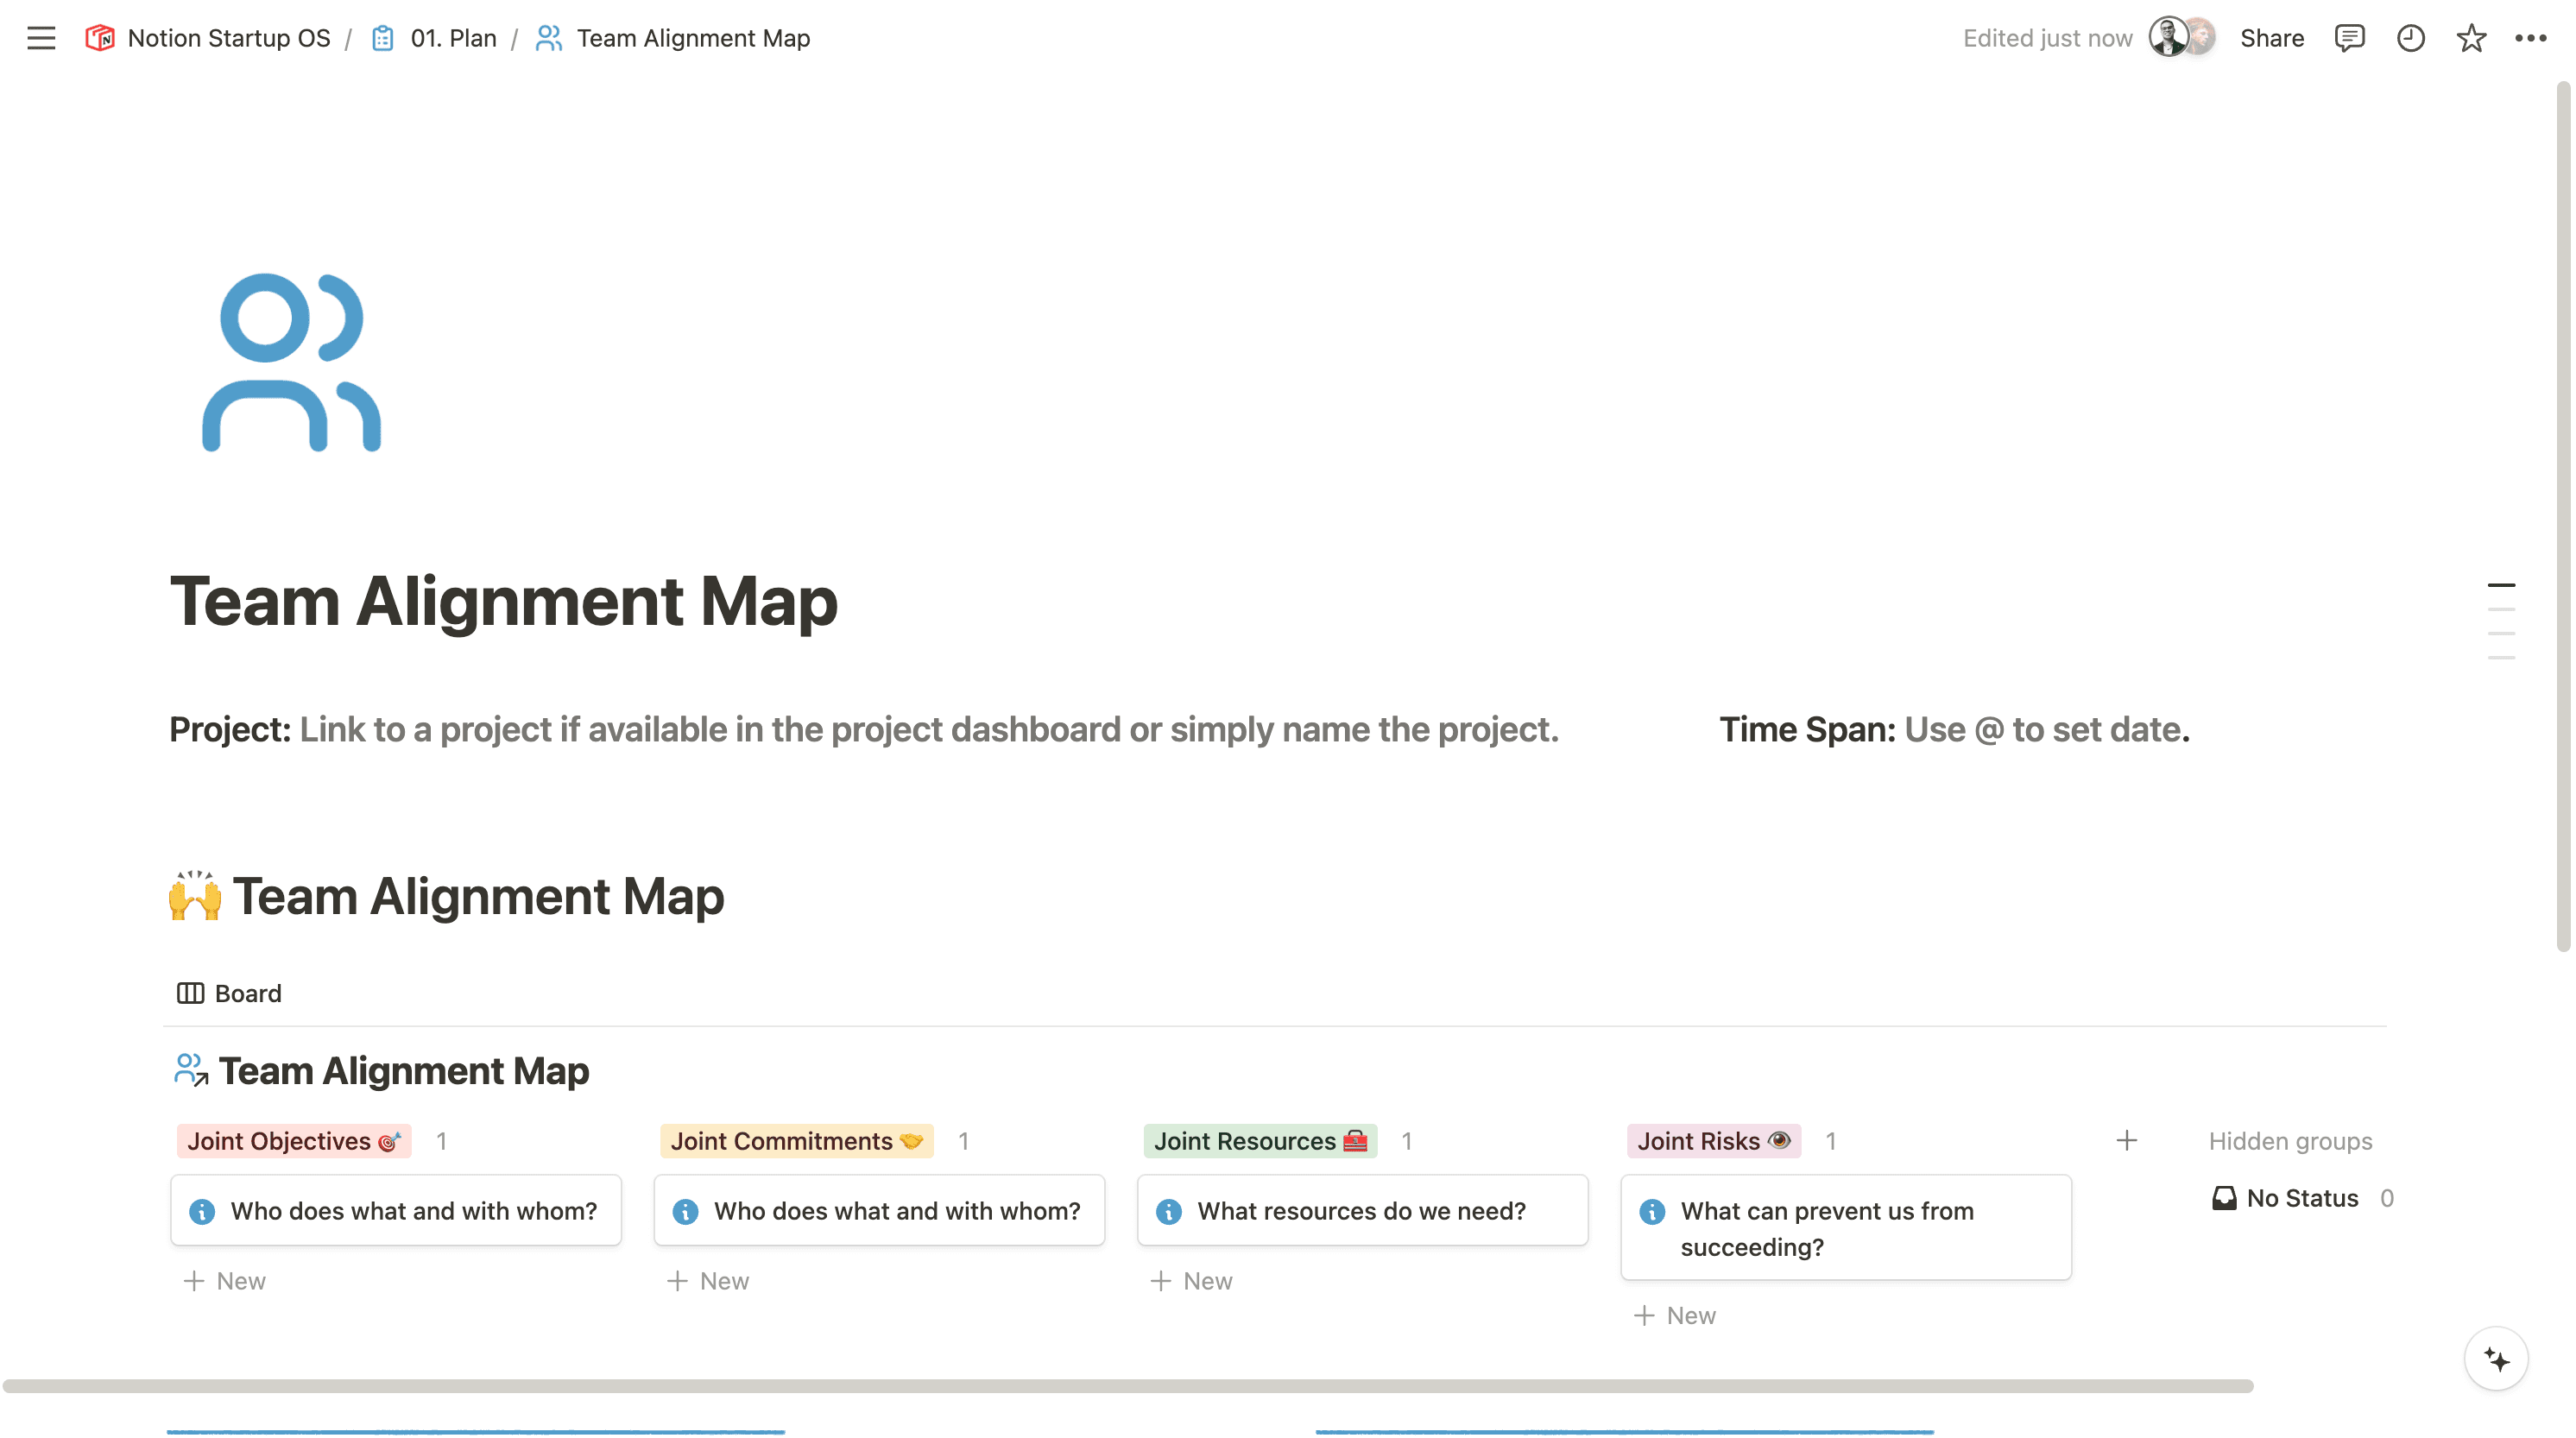Image resolution: width=2576 pixels, height=1438 pixels.
Task: Open page options ellipsis menu
Action: pos(2533,38)
